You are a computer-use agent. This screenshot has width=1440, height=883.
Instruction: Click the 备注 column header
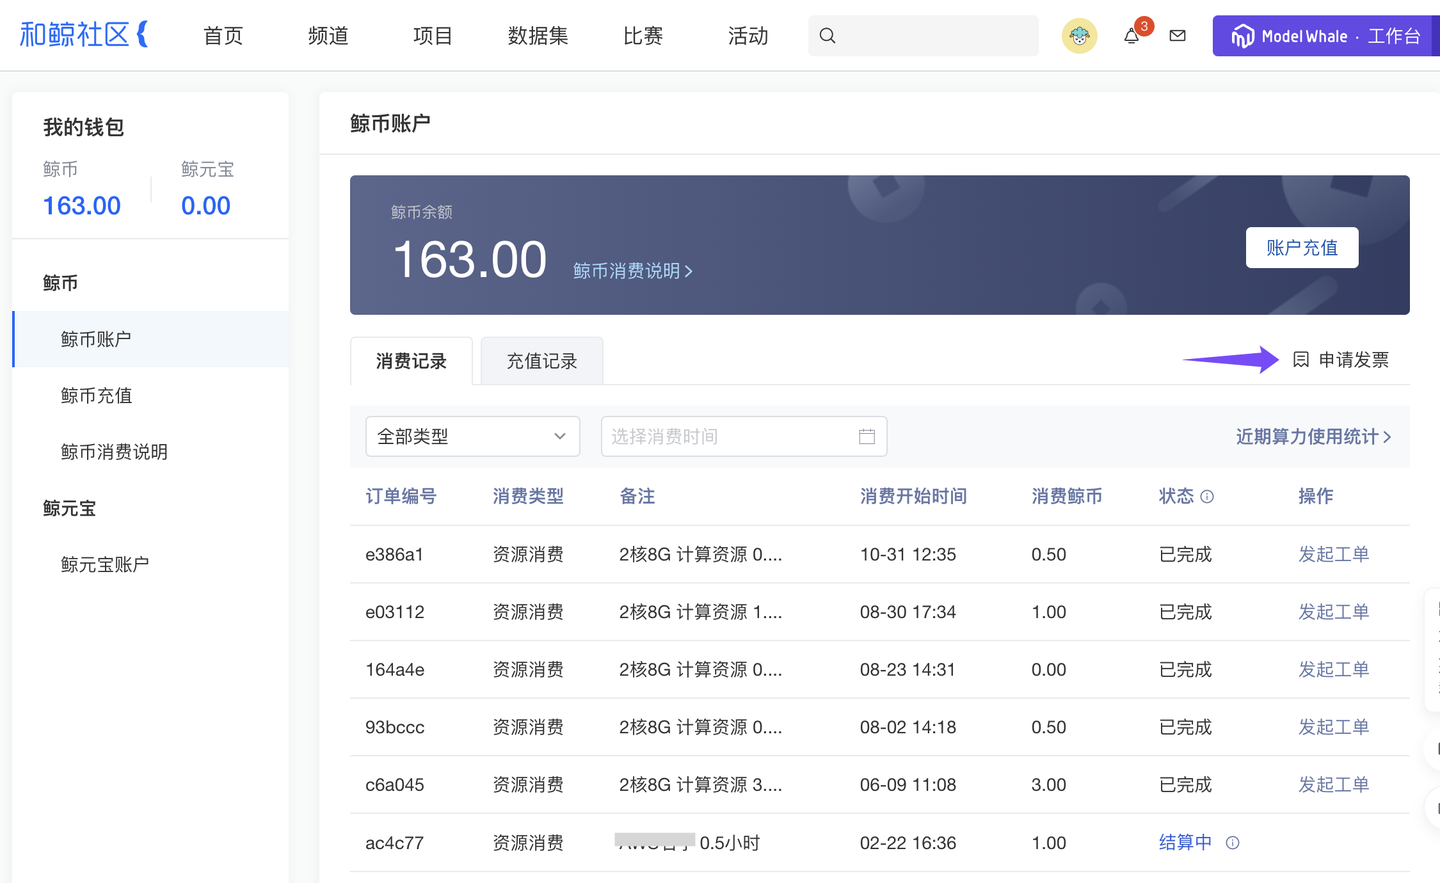point(637,497)
